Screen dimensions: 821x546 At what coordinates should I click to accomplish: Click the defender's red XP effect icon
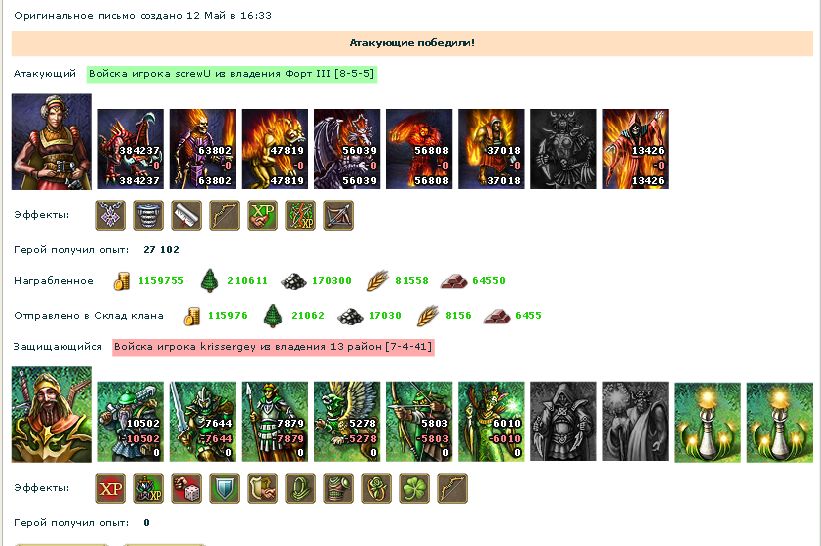110,488
